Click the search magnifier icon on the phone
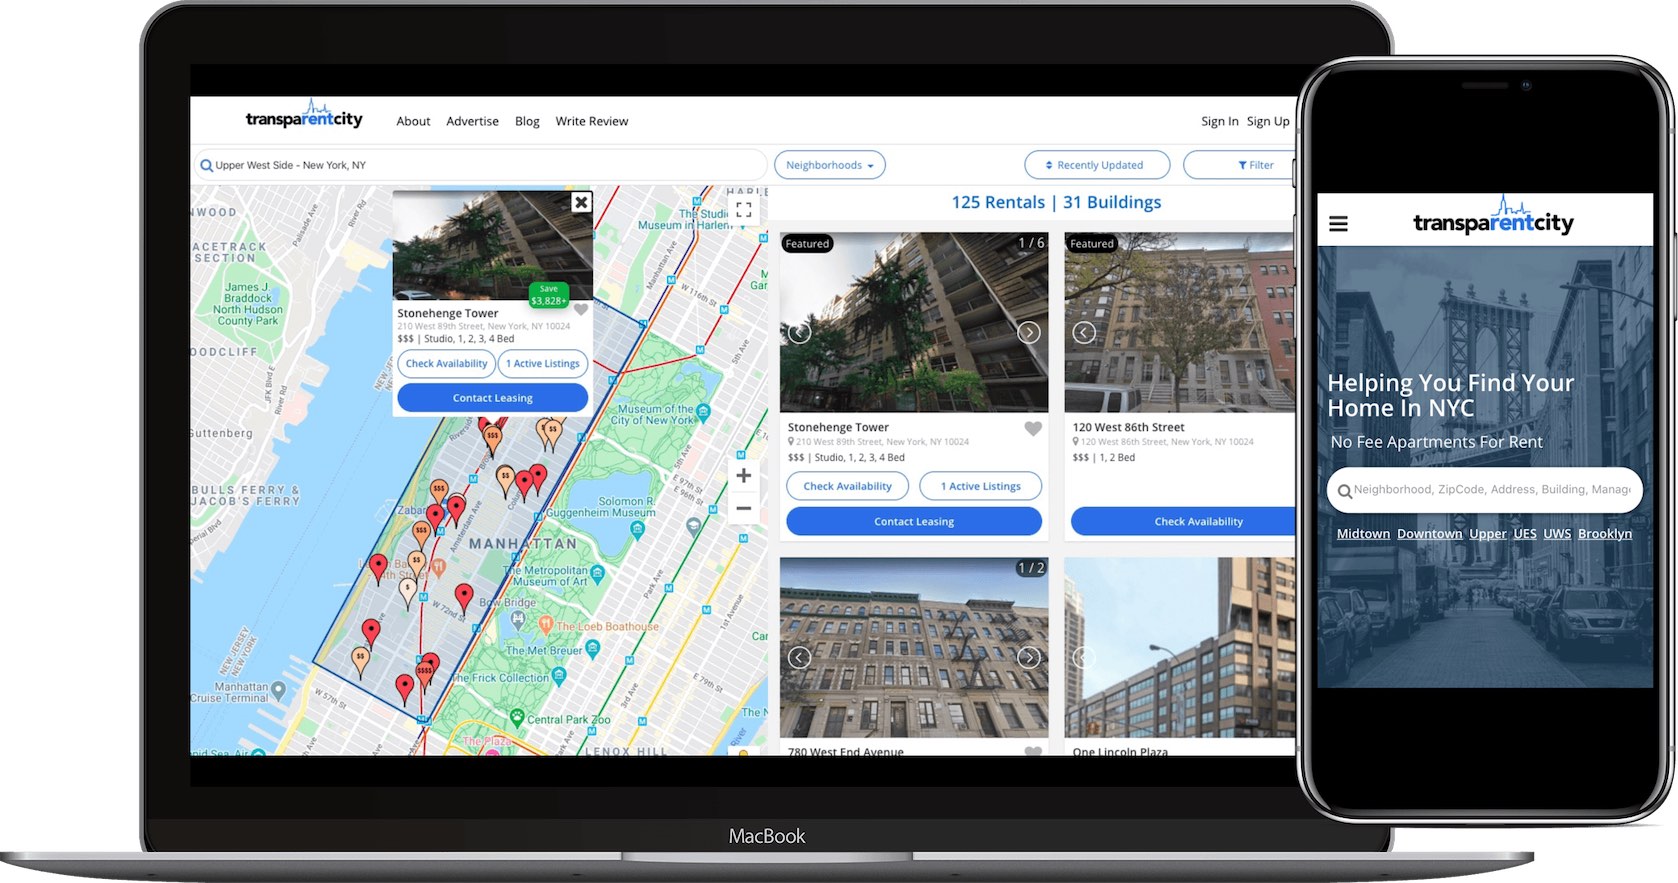Image resolution: width=1678 pixels, height=883 pixels. (x=1345, y=491)
